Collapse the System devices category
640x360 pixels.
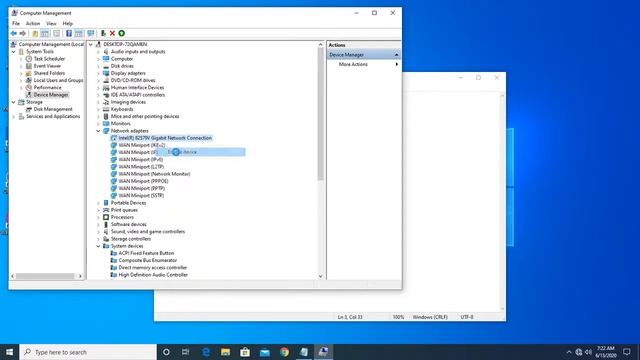tap(98, 246)
